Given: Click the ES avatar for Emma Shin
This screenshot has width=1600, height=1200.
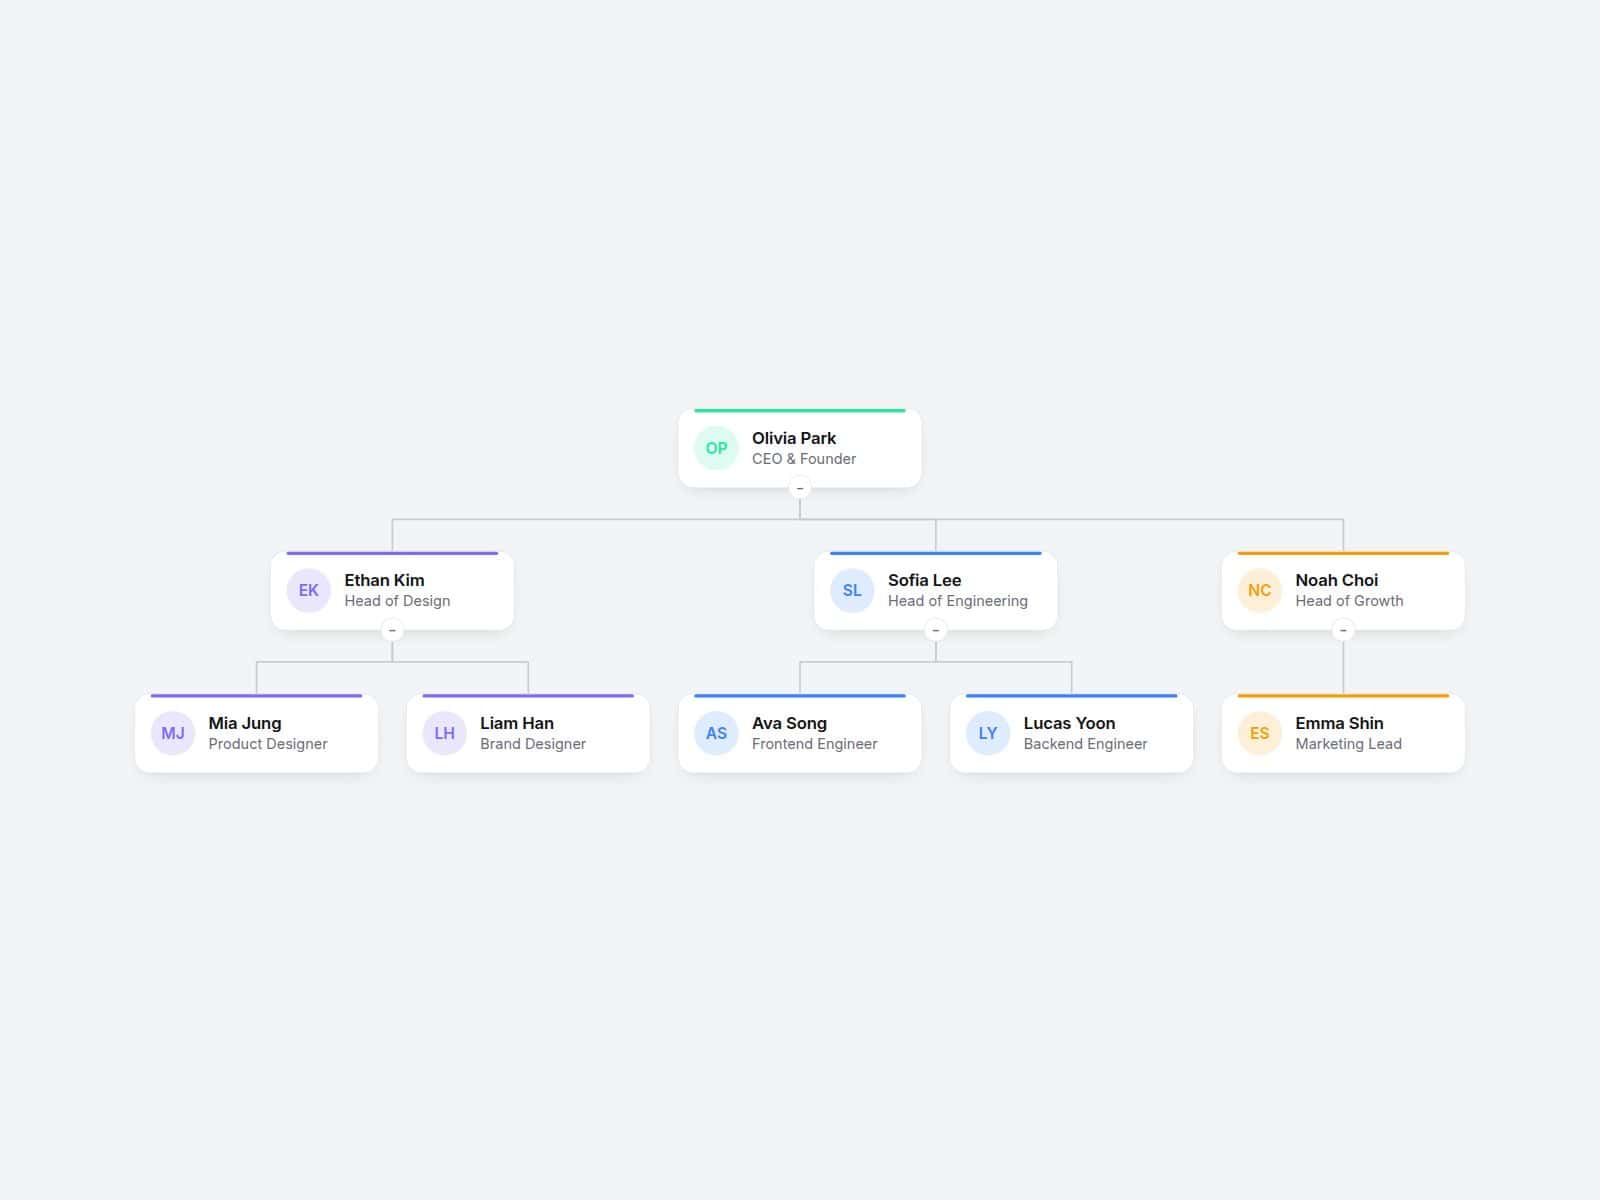Looking at the screenshot, I should tap(1259, 733).
